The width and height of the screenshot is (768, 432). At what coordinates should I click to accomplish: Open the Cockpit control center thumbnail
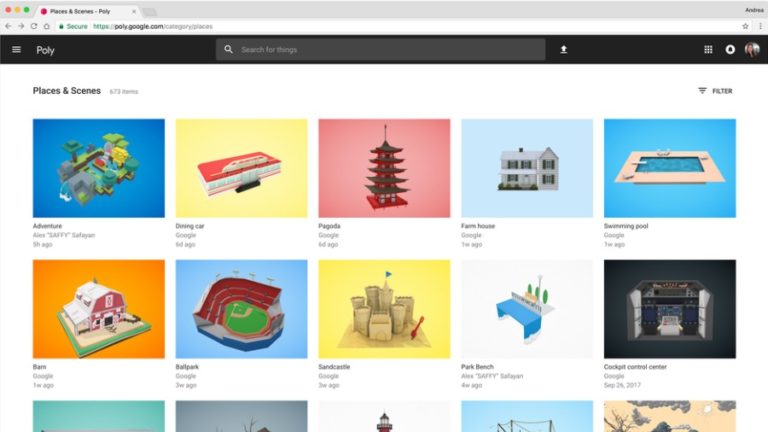[670, 309]
